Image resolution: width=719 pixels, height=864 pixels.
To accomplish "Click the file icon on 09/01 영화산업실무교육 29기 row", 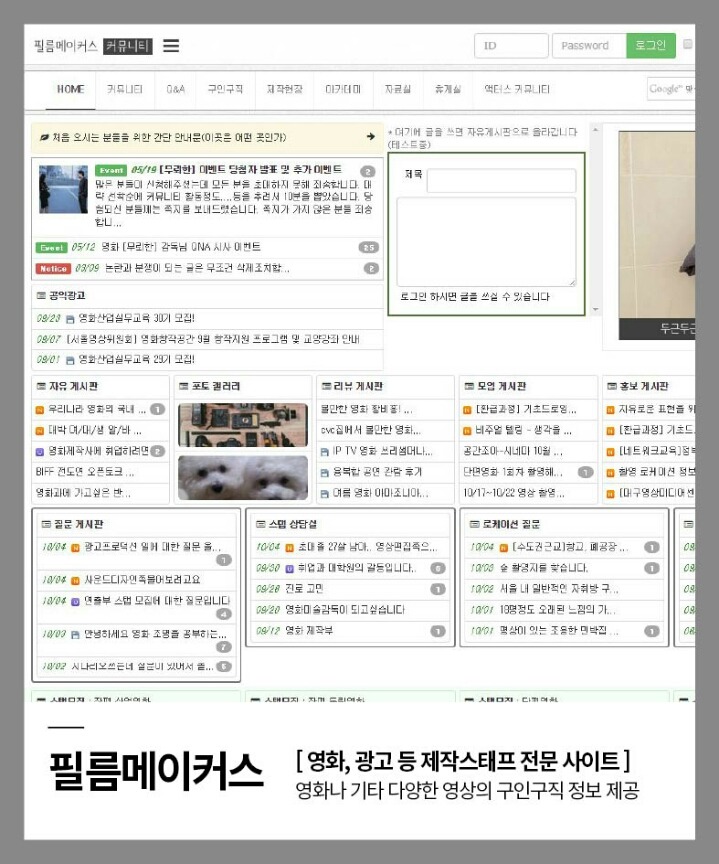I will pos(70,360).
